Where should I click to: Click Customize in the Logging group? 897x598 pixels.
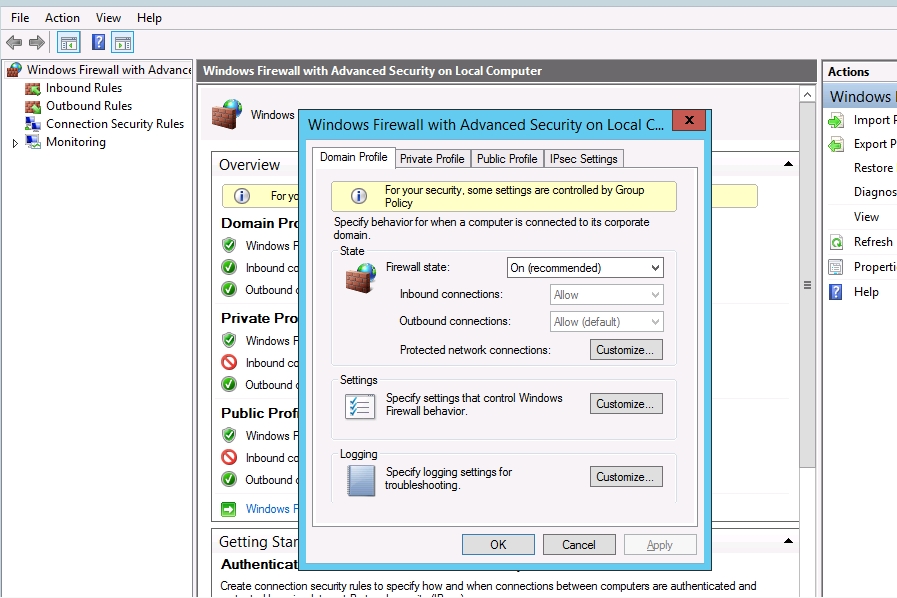tap(626, 477)
